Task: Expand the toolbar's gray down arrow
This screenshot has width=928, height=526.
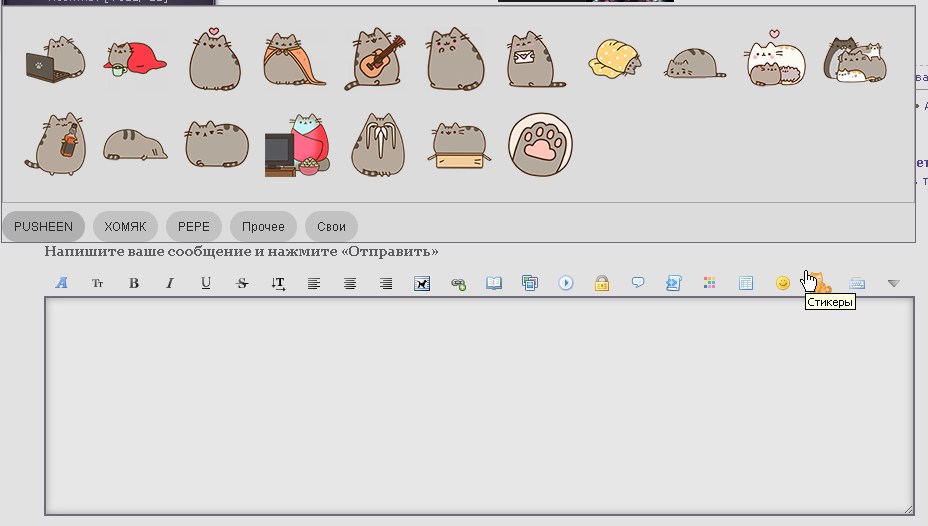Action: click(894, 283)
